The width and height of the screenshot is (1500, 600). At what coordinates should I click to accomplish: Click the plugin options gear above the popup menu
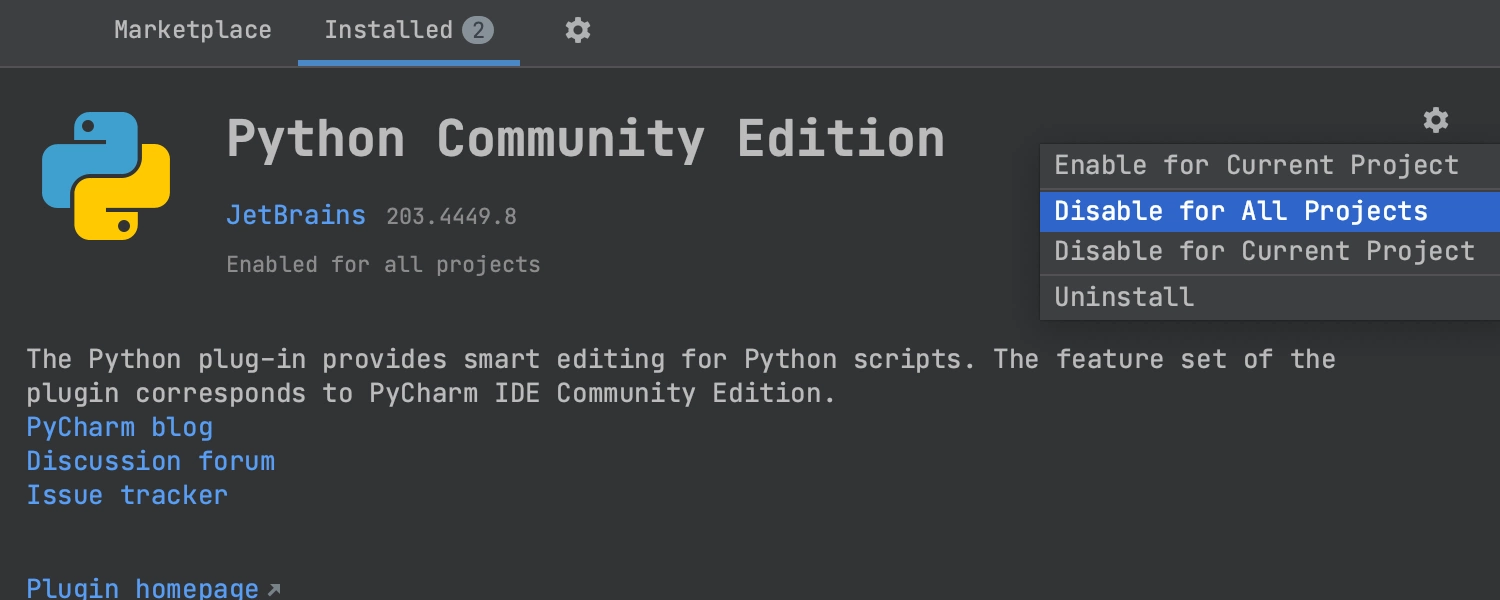(1436, 120)
